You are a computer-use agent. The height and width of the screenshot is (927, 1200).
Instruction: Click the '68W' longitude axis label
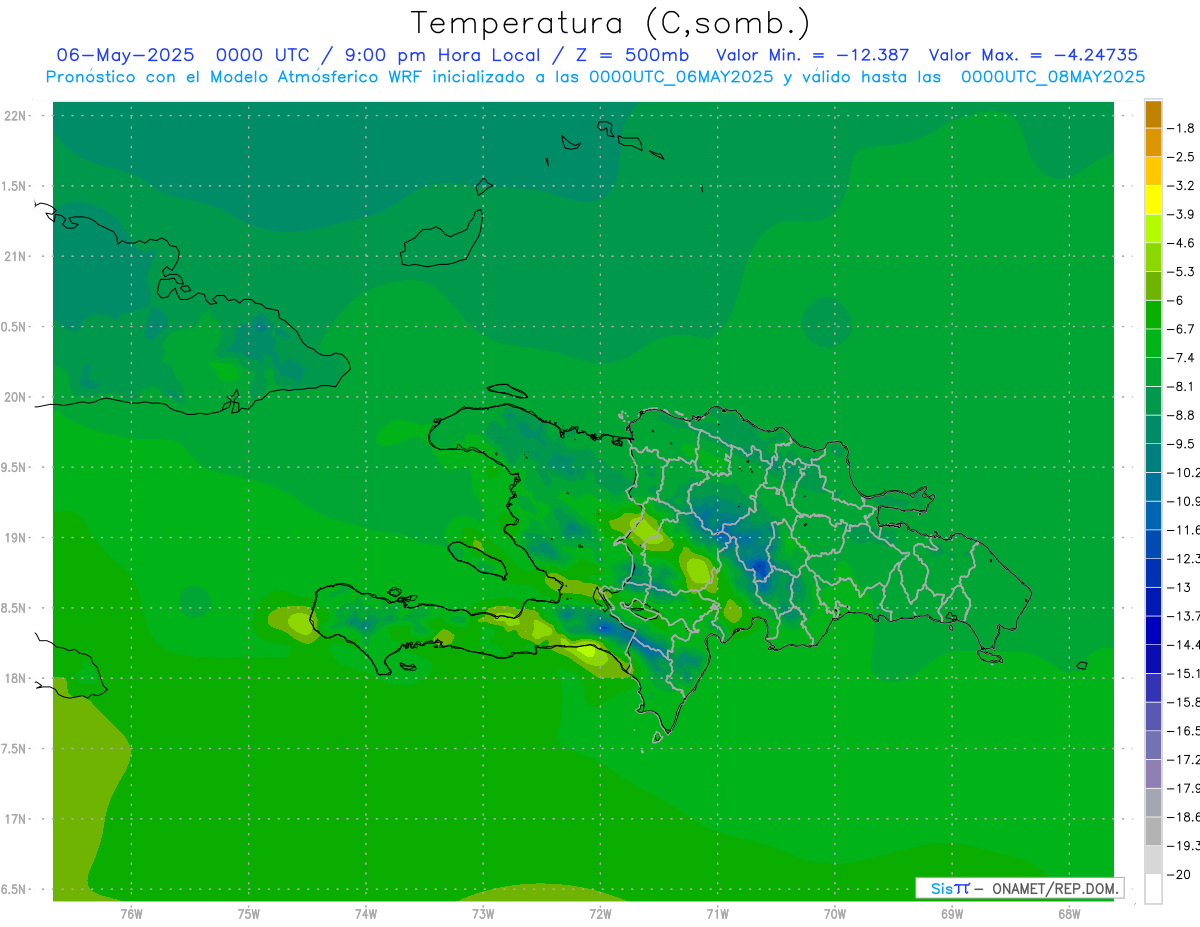pyautogui.click(x=1068, y=913)
